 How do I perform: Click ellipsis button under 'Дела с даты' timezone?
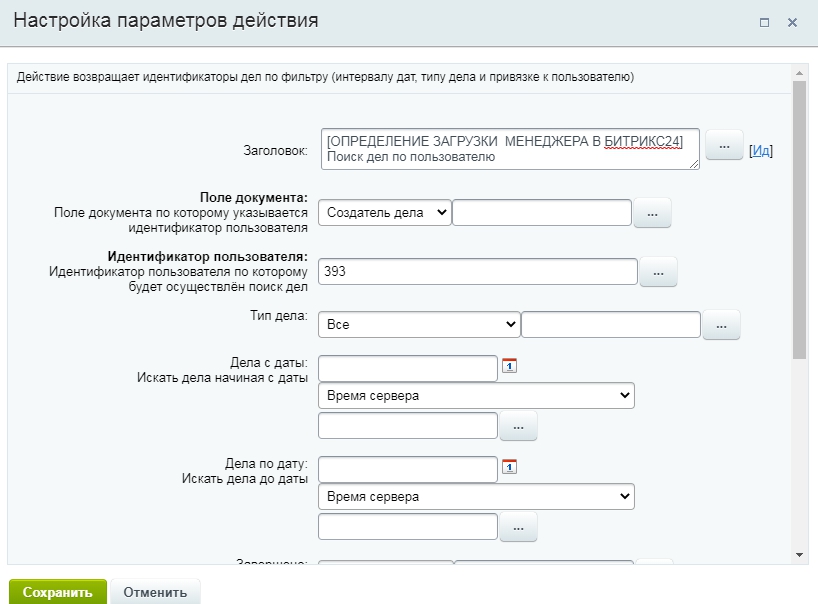pos(517,426)
